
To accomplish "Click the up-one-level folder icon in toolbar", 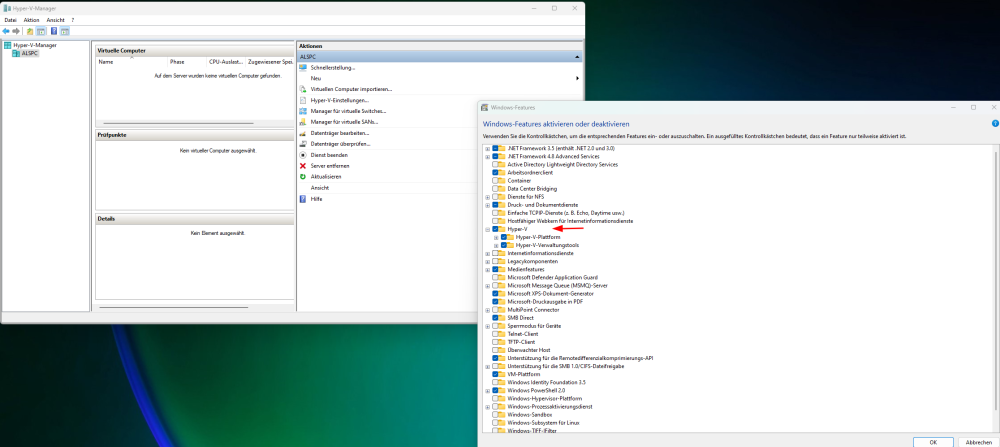I will [30, 31].
